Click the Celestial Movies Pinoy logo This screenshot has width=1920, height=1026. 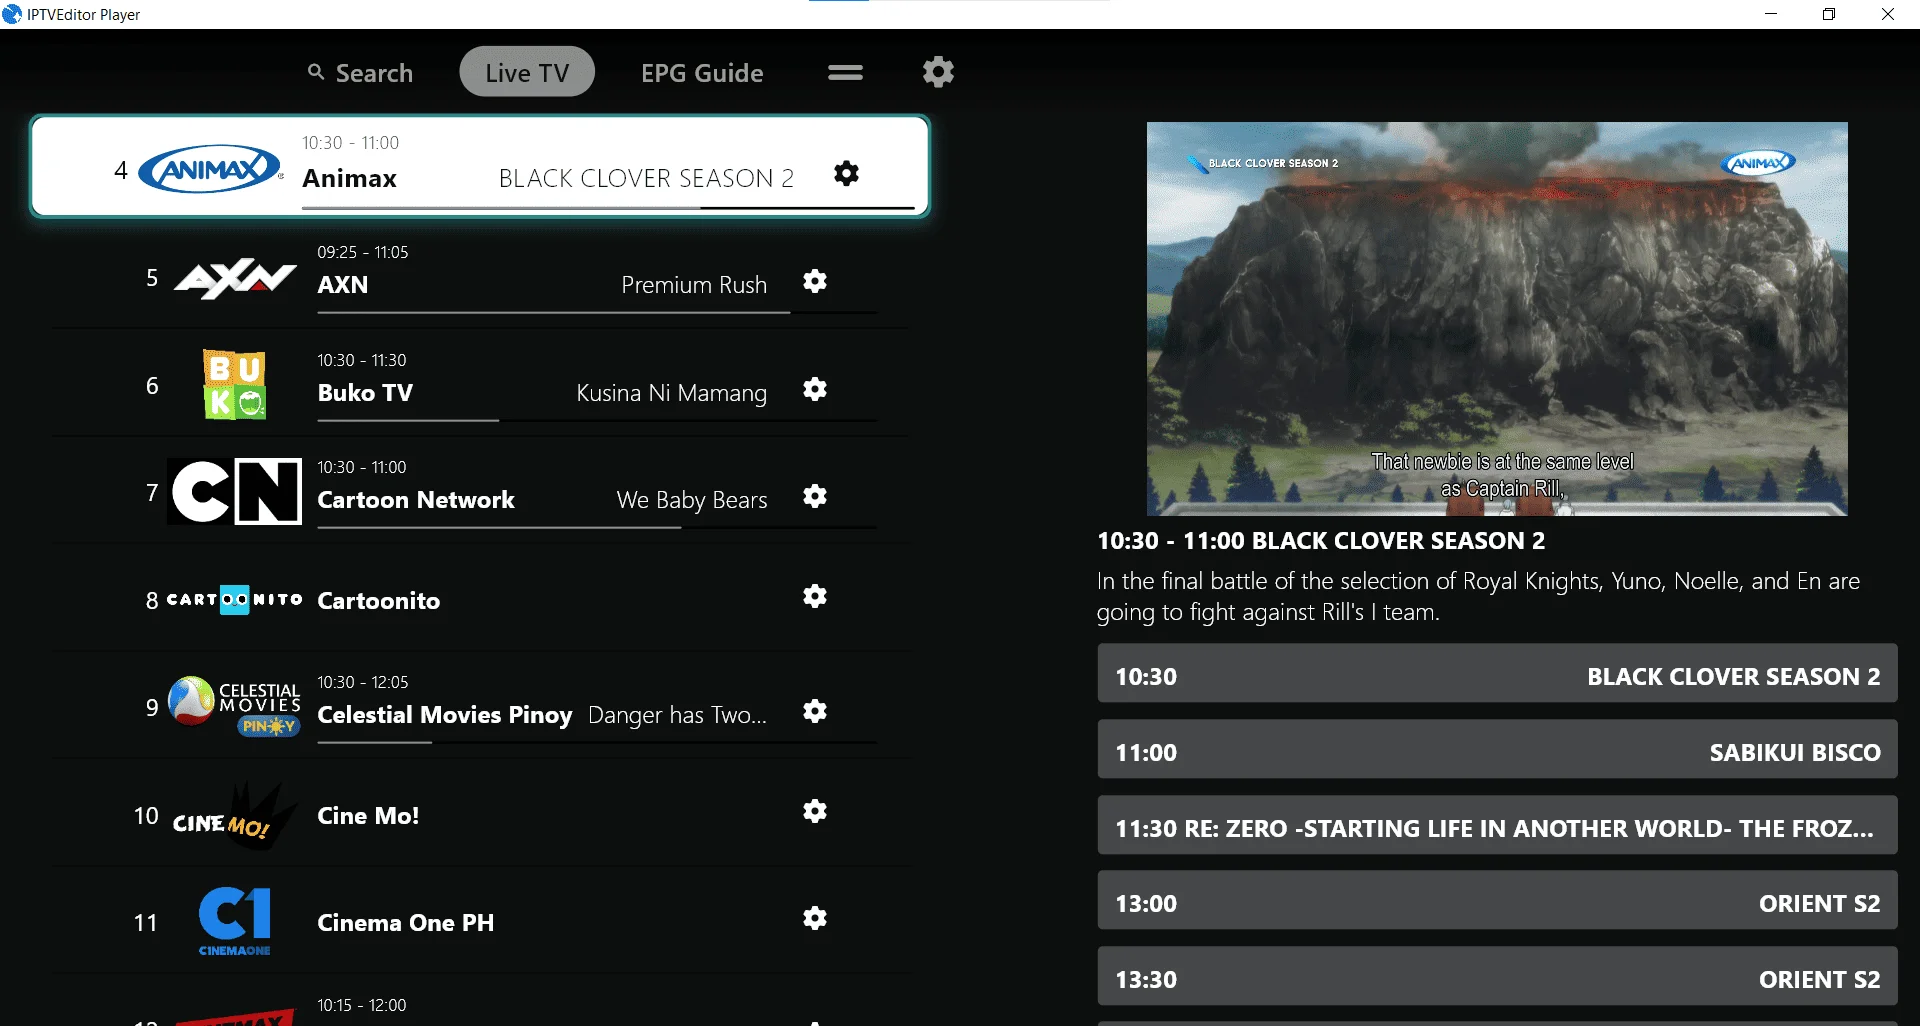click(234, 706)
